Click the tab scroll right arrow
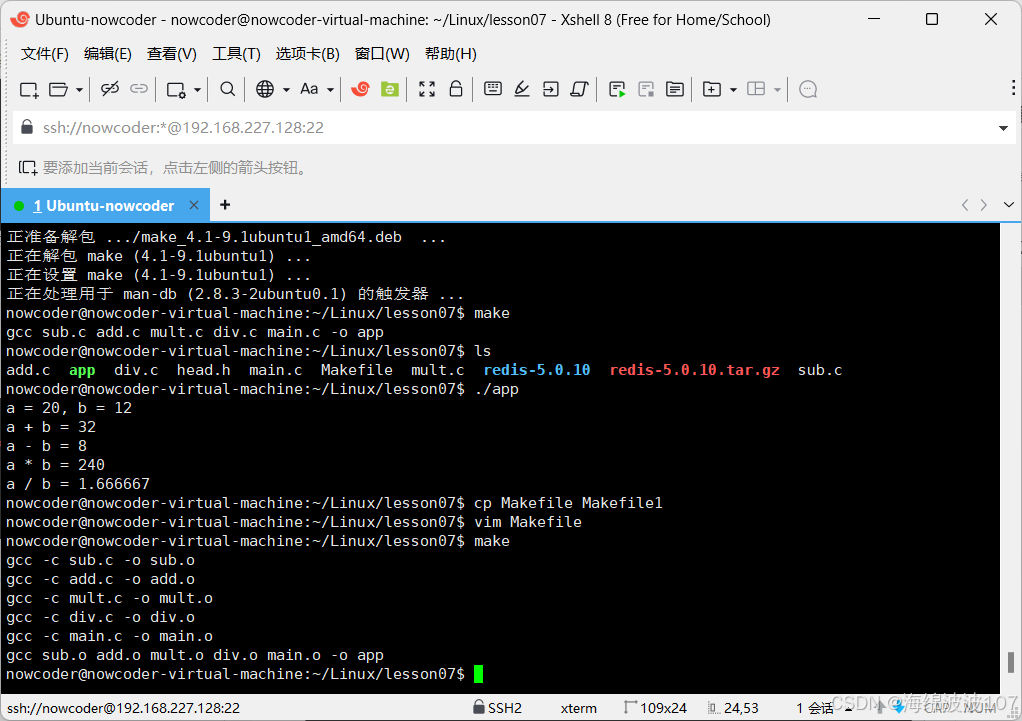This screenshot has width=1022, height=721. (984, 205)
